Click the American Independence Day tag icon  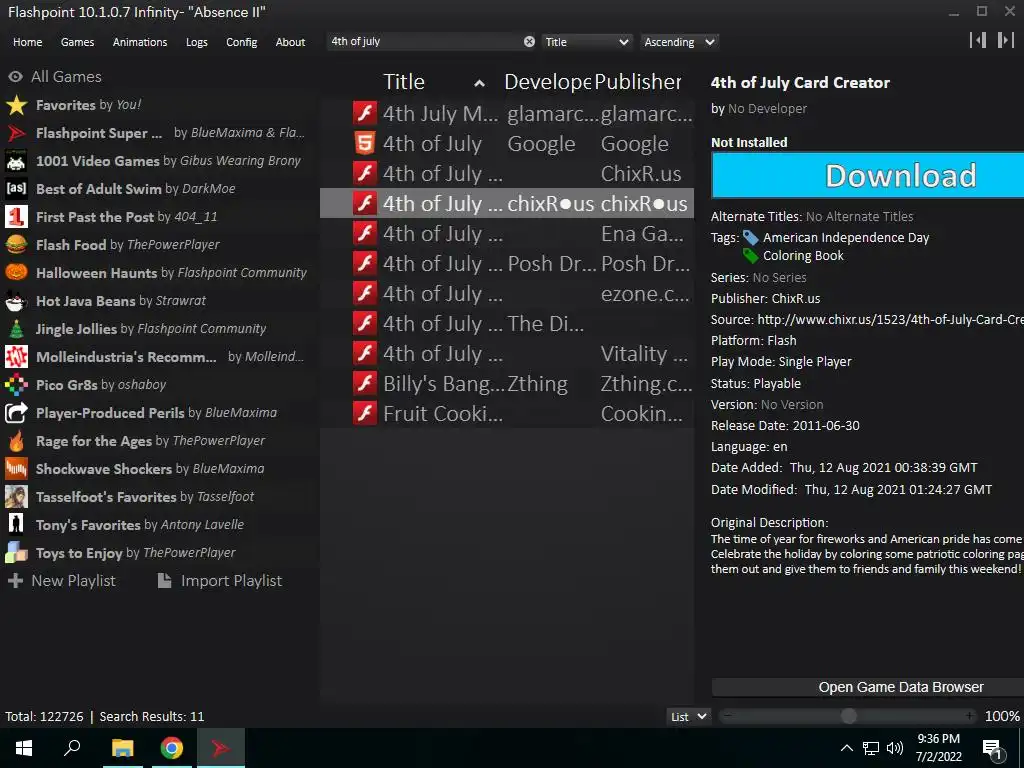(x=751, y=238)
